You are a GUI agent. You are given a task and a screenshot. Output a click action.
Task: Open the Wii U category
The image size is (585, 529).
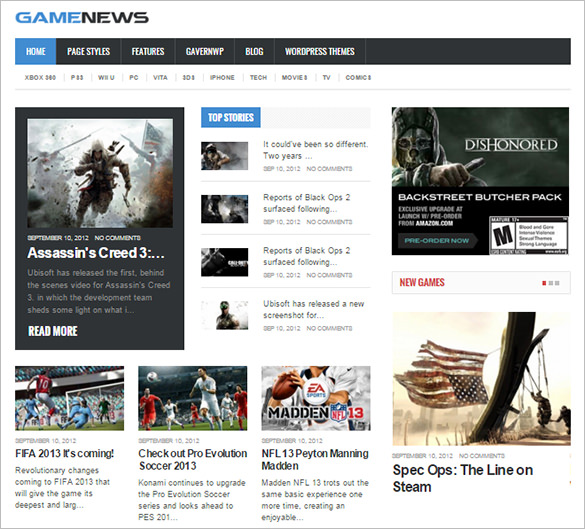[x=106, y=78]
